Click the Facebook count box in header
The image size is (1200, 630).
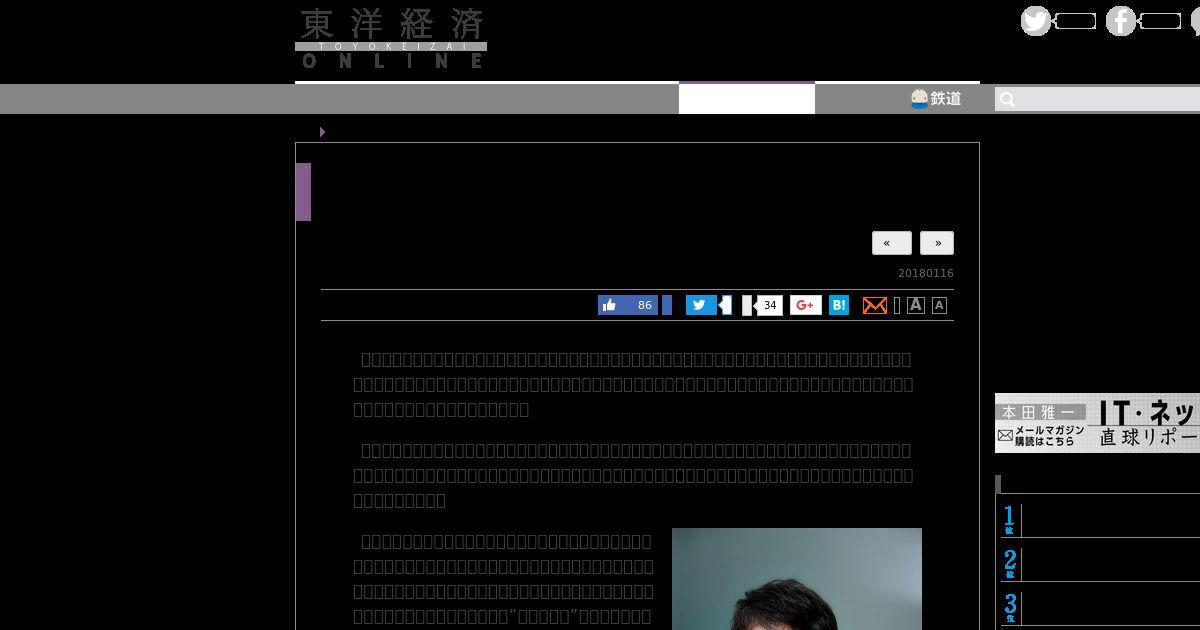click(1160, 21)
